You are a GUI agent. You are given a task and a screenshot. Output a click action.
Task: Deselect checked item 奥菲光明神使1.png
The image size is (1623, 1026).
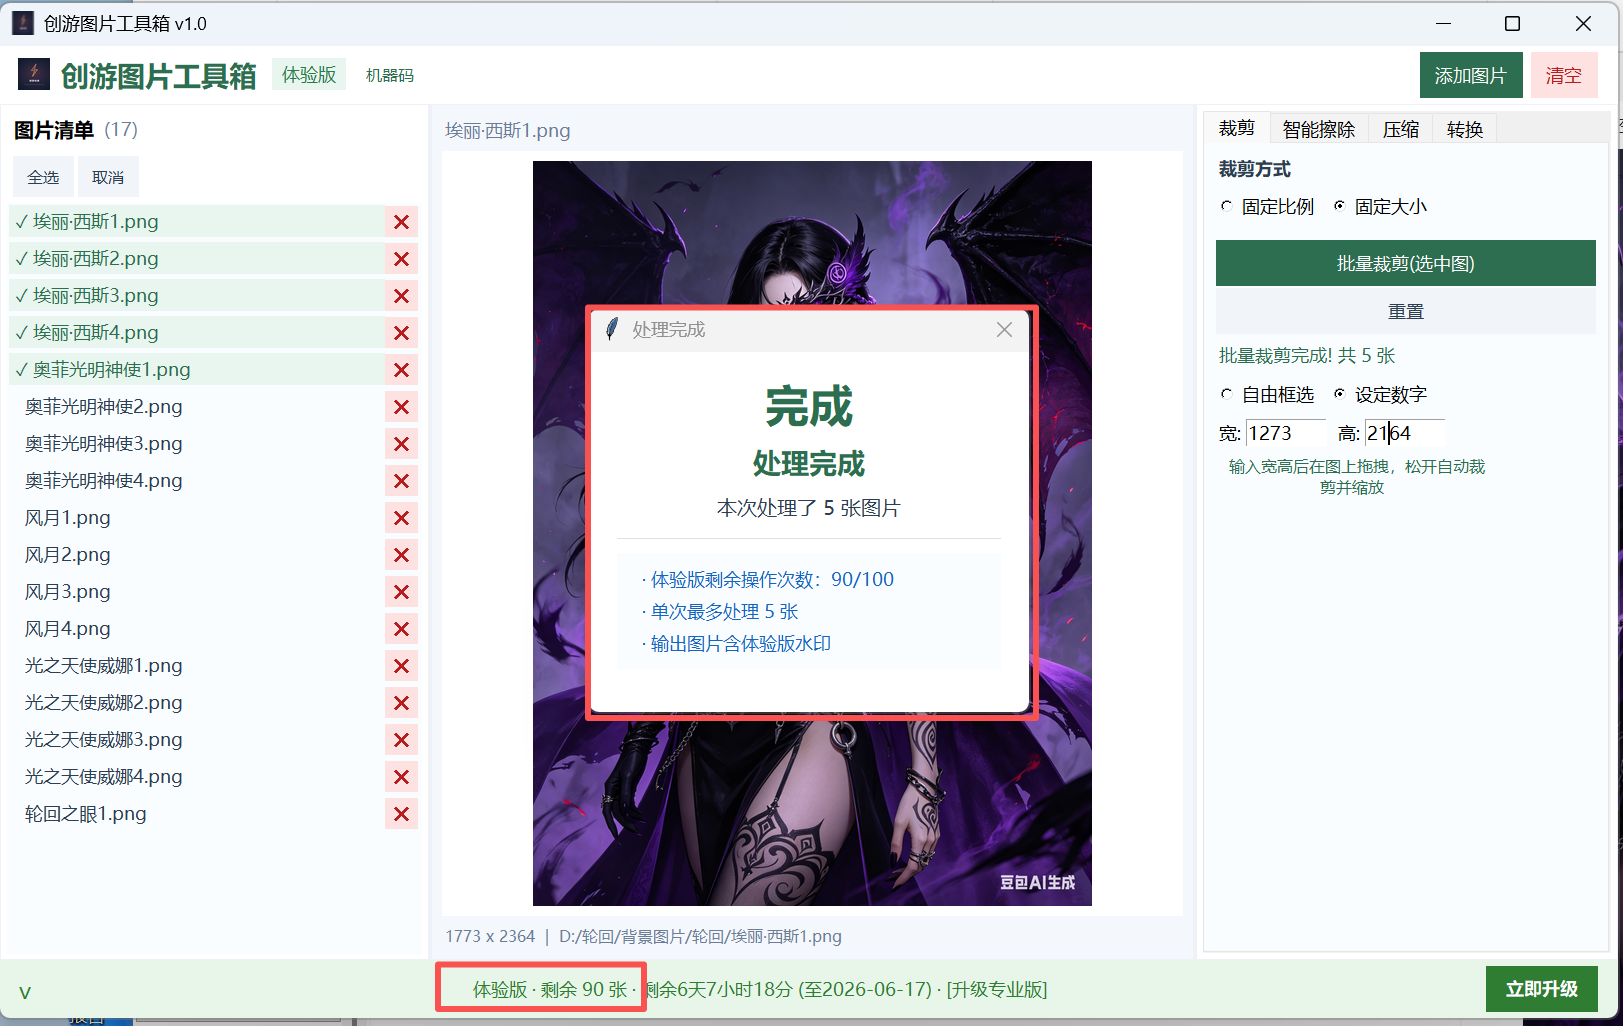[x=197, y=370]
